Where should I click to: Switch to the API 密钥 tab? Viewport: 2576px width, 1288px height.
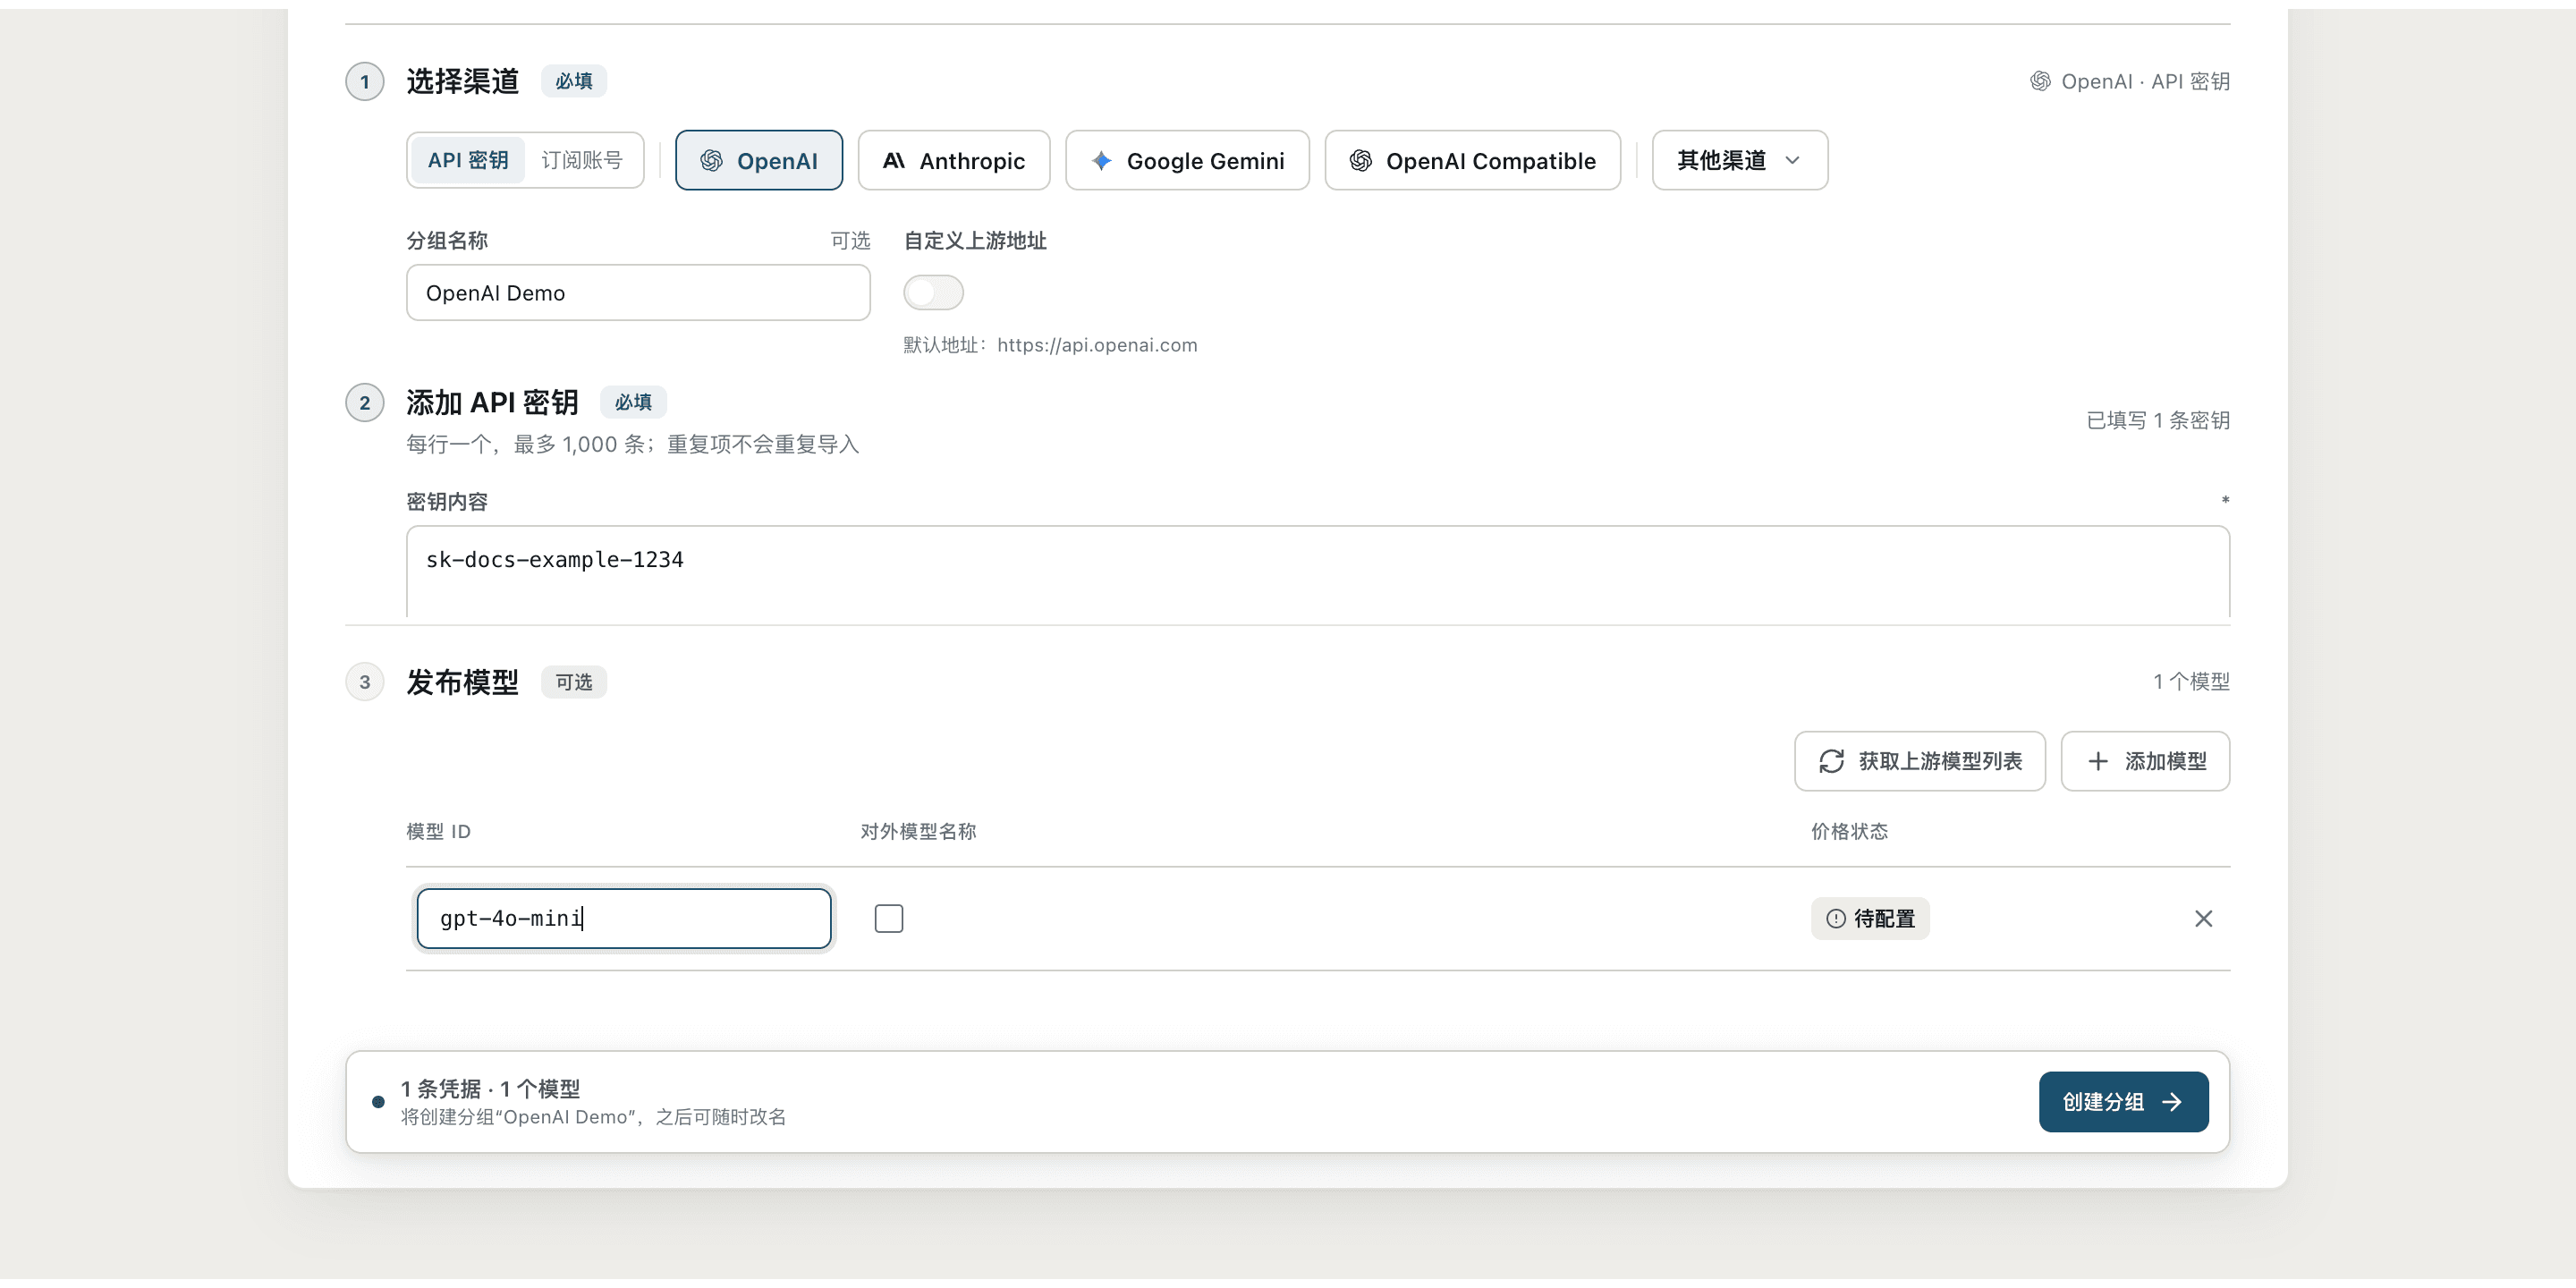[x=467, y=160]
